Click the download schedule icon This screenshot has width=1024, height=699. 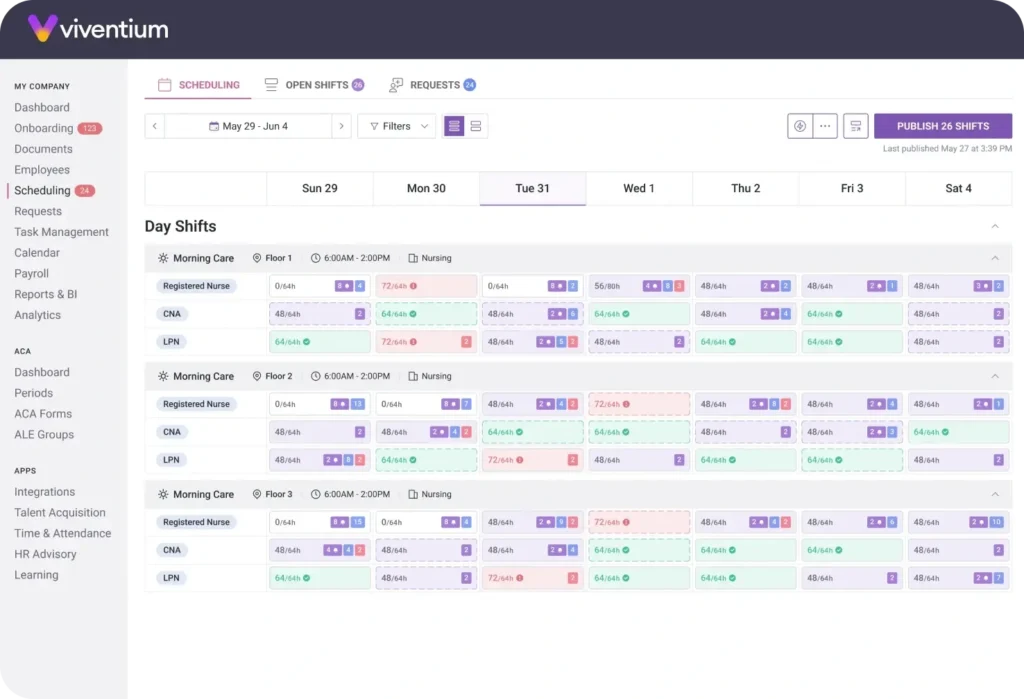click(800, 126)
